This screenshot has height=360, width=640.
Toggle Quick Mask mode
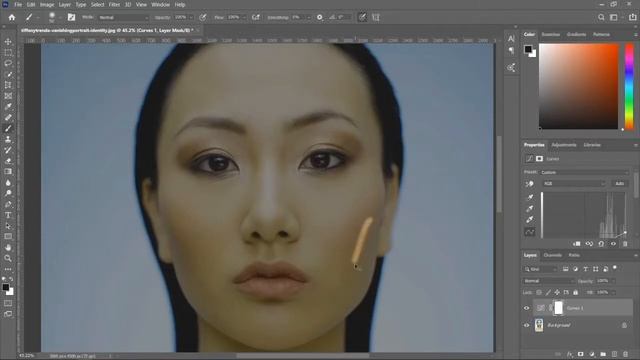8,303
